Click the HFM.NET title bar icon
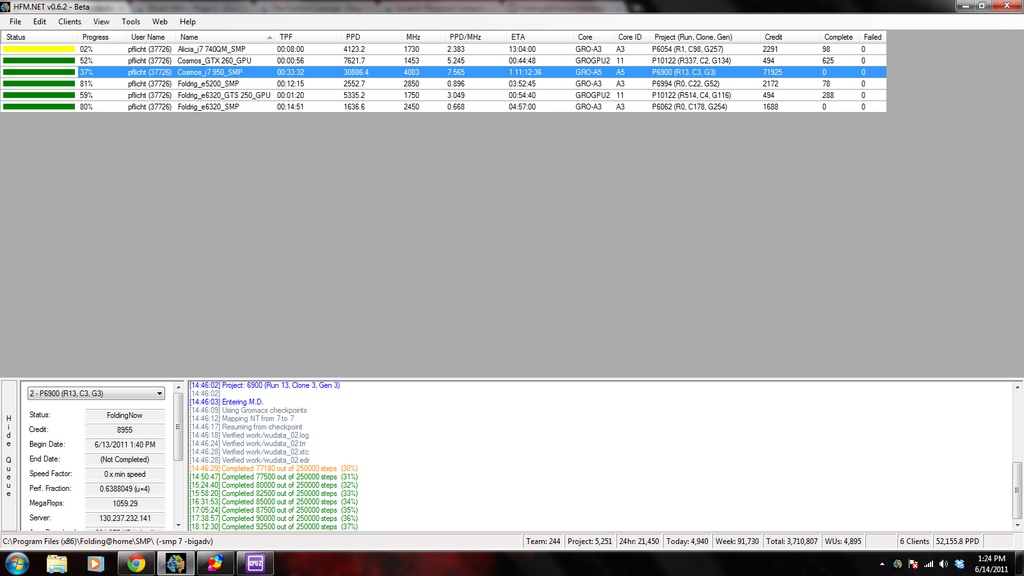Image resolution: width=1024 pixels, height=576 pixels. (5, 7)
